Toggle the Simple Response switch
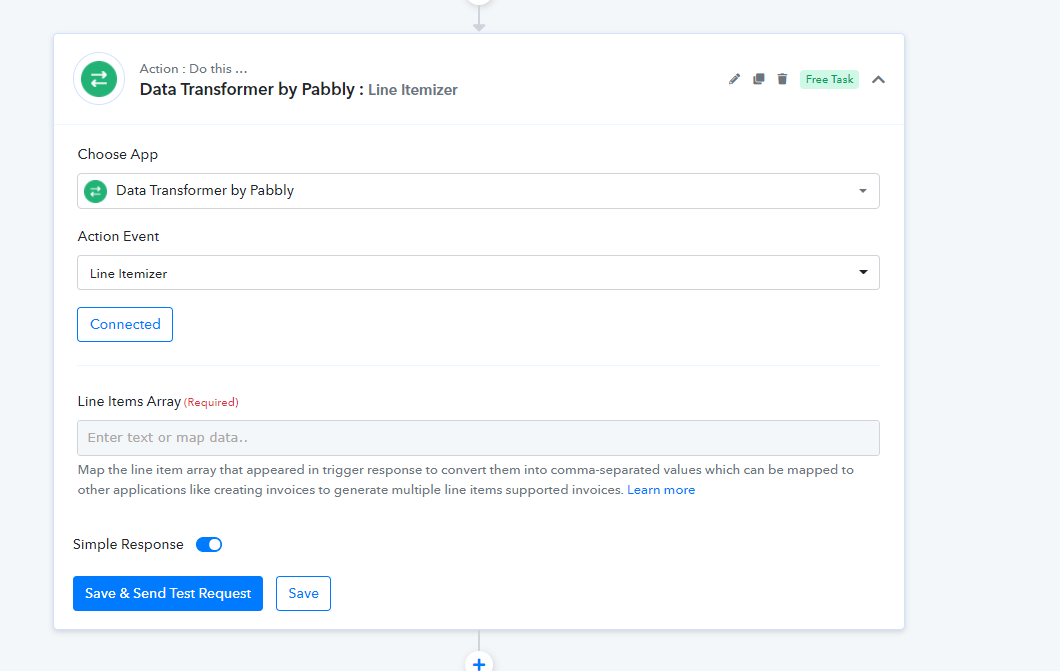The height and width of the screenshot is (671, 1060). click(209, 545)
